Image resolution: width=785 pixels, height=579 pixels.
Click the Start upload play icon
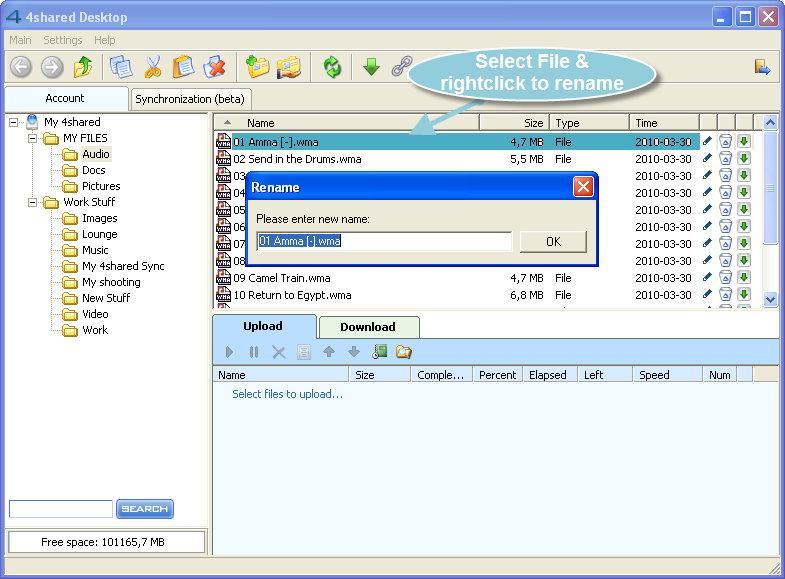pyautogui.click(x=229, y=352)
